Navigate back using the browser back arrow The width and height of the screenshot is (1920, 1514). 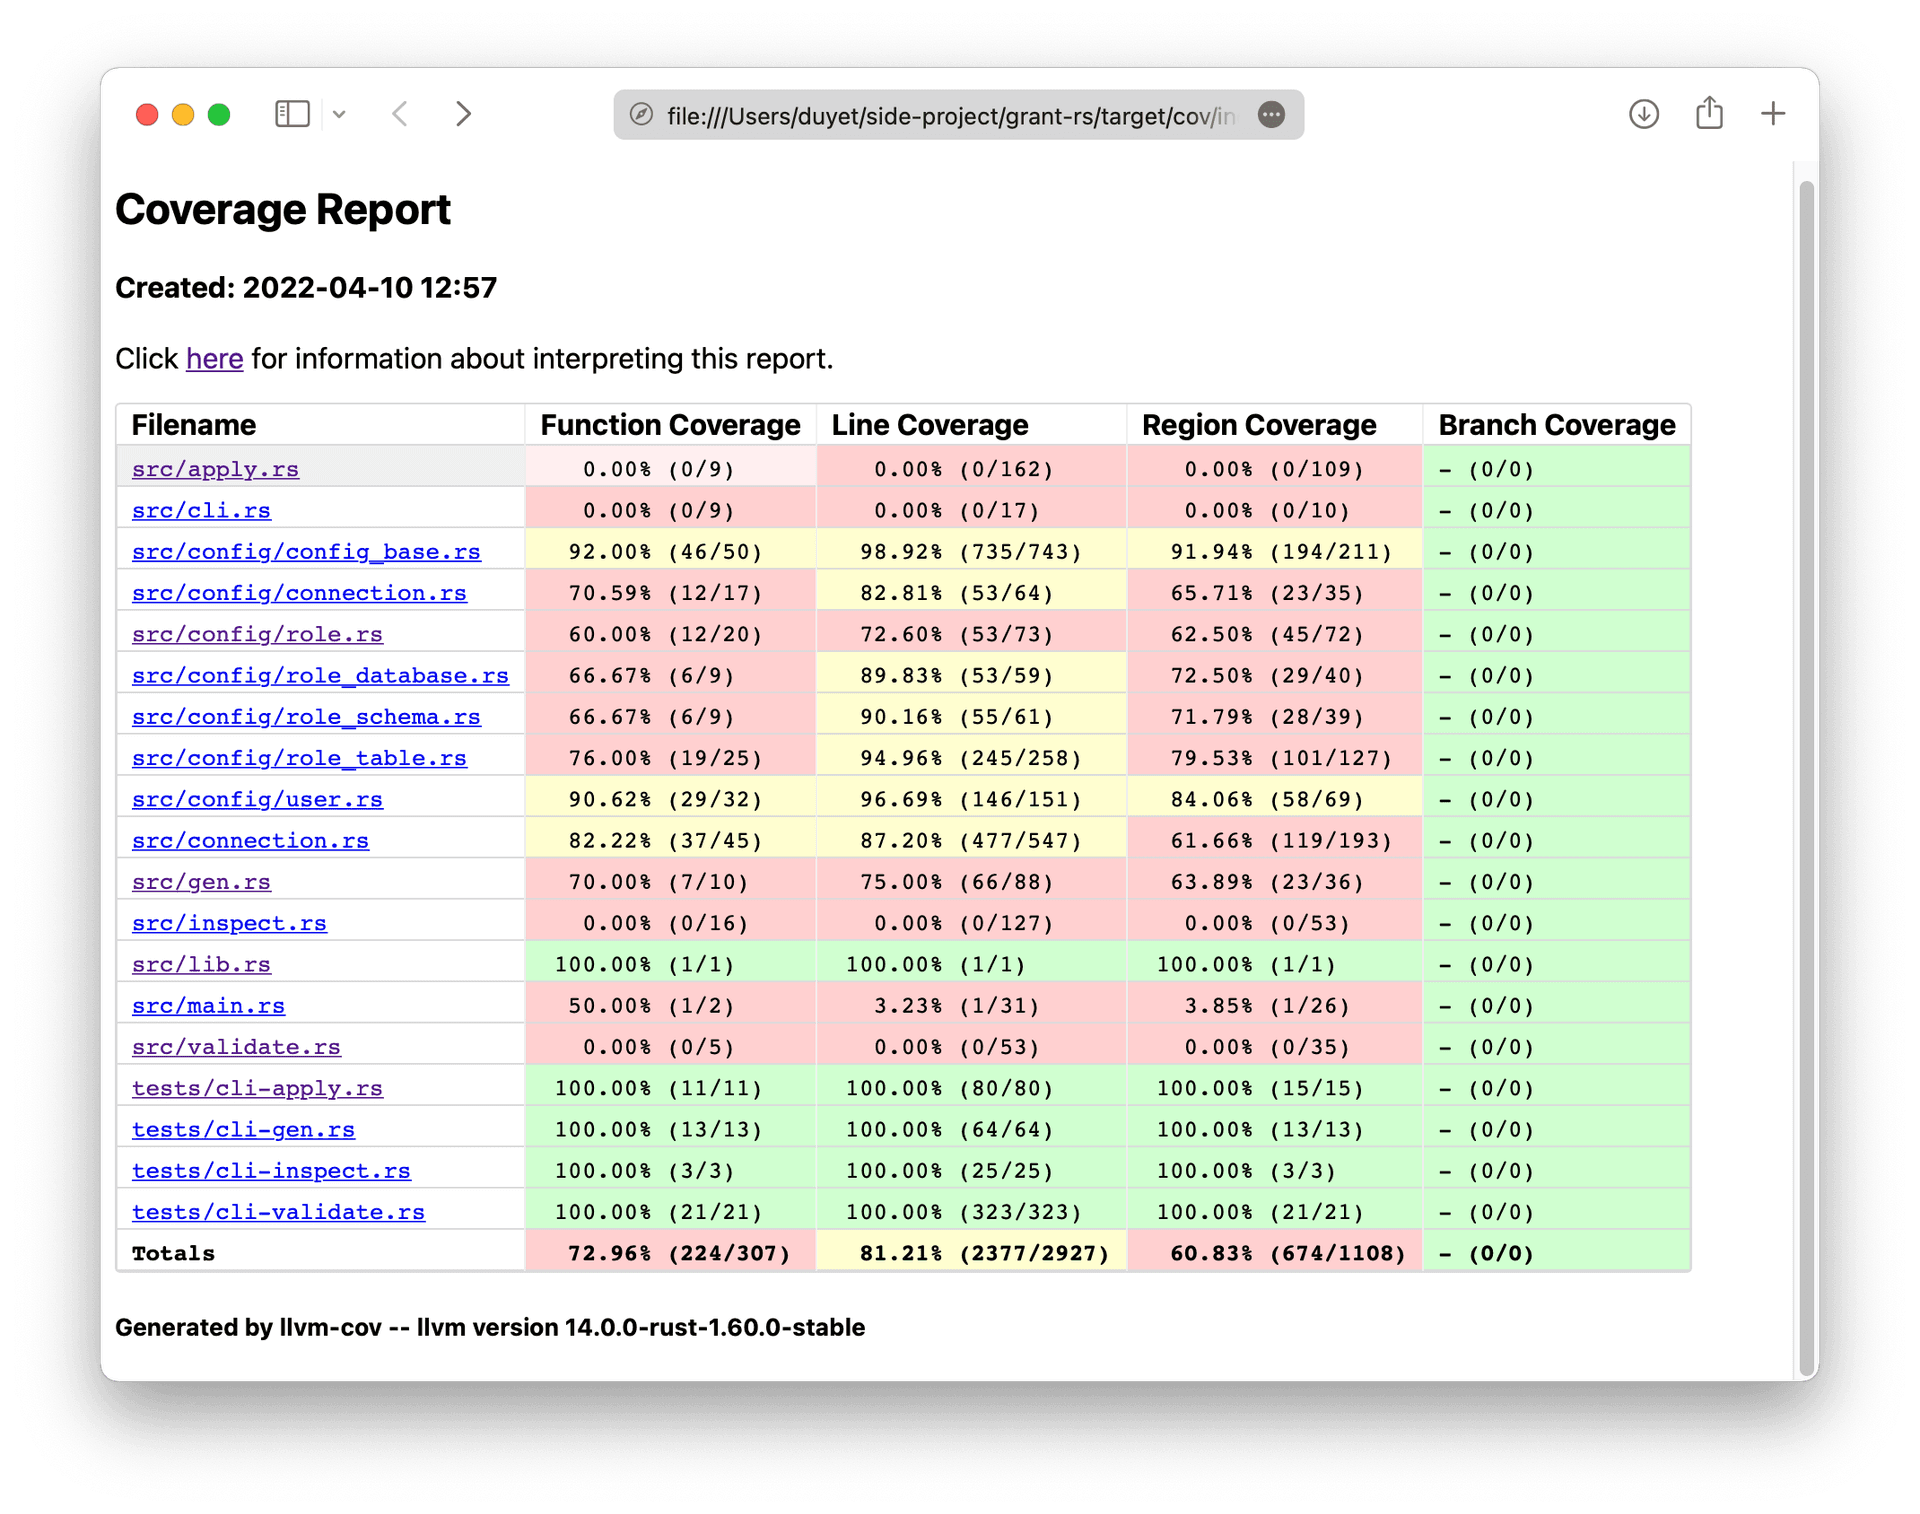click(x=400, y=114)
